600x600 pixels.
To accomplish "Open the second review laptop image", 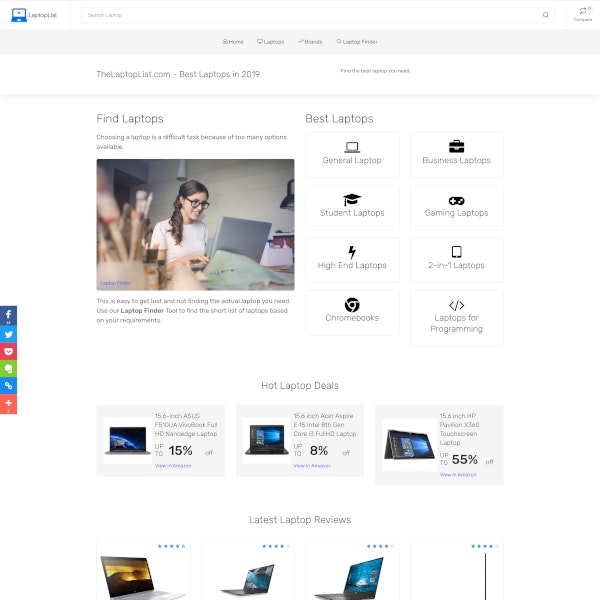I will 248,580.
